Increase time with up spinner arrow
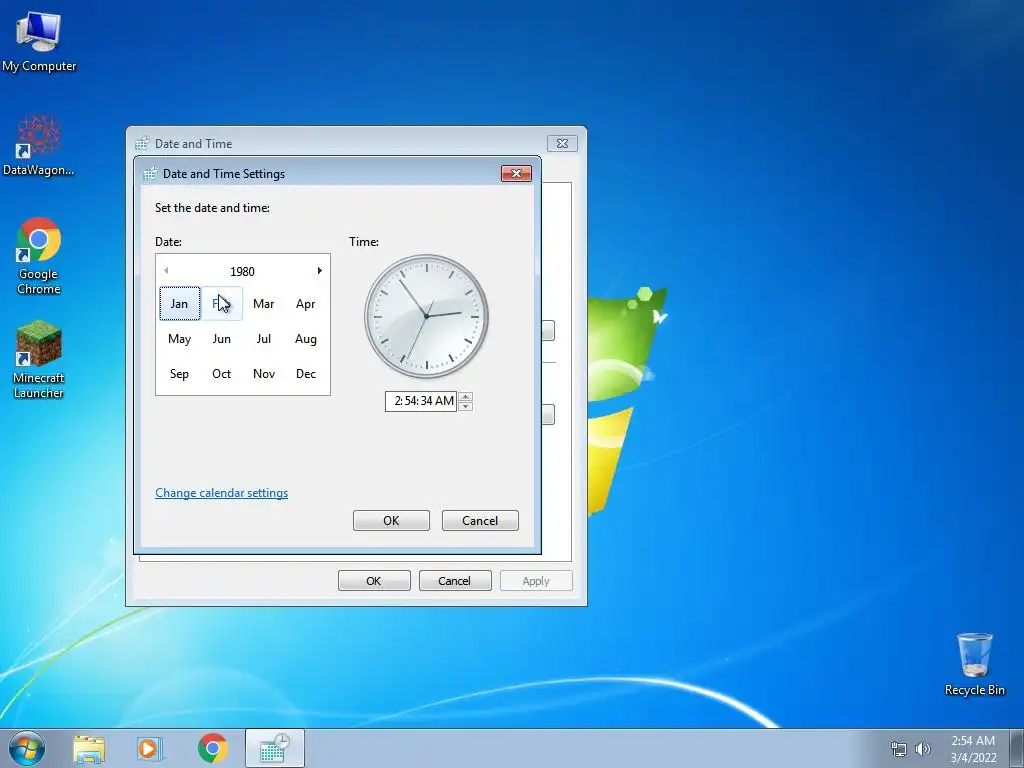 click(x=465, y=396)
